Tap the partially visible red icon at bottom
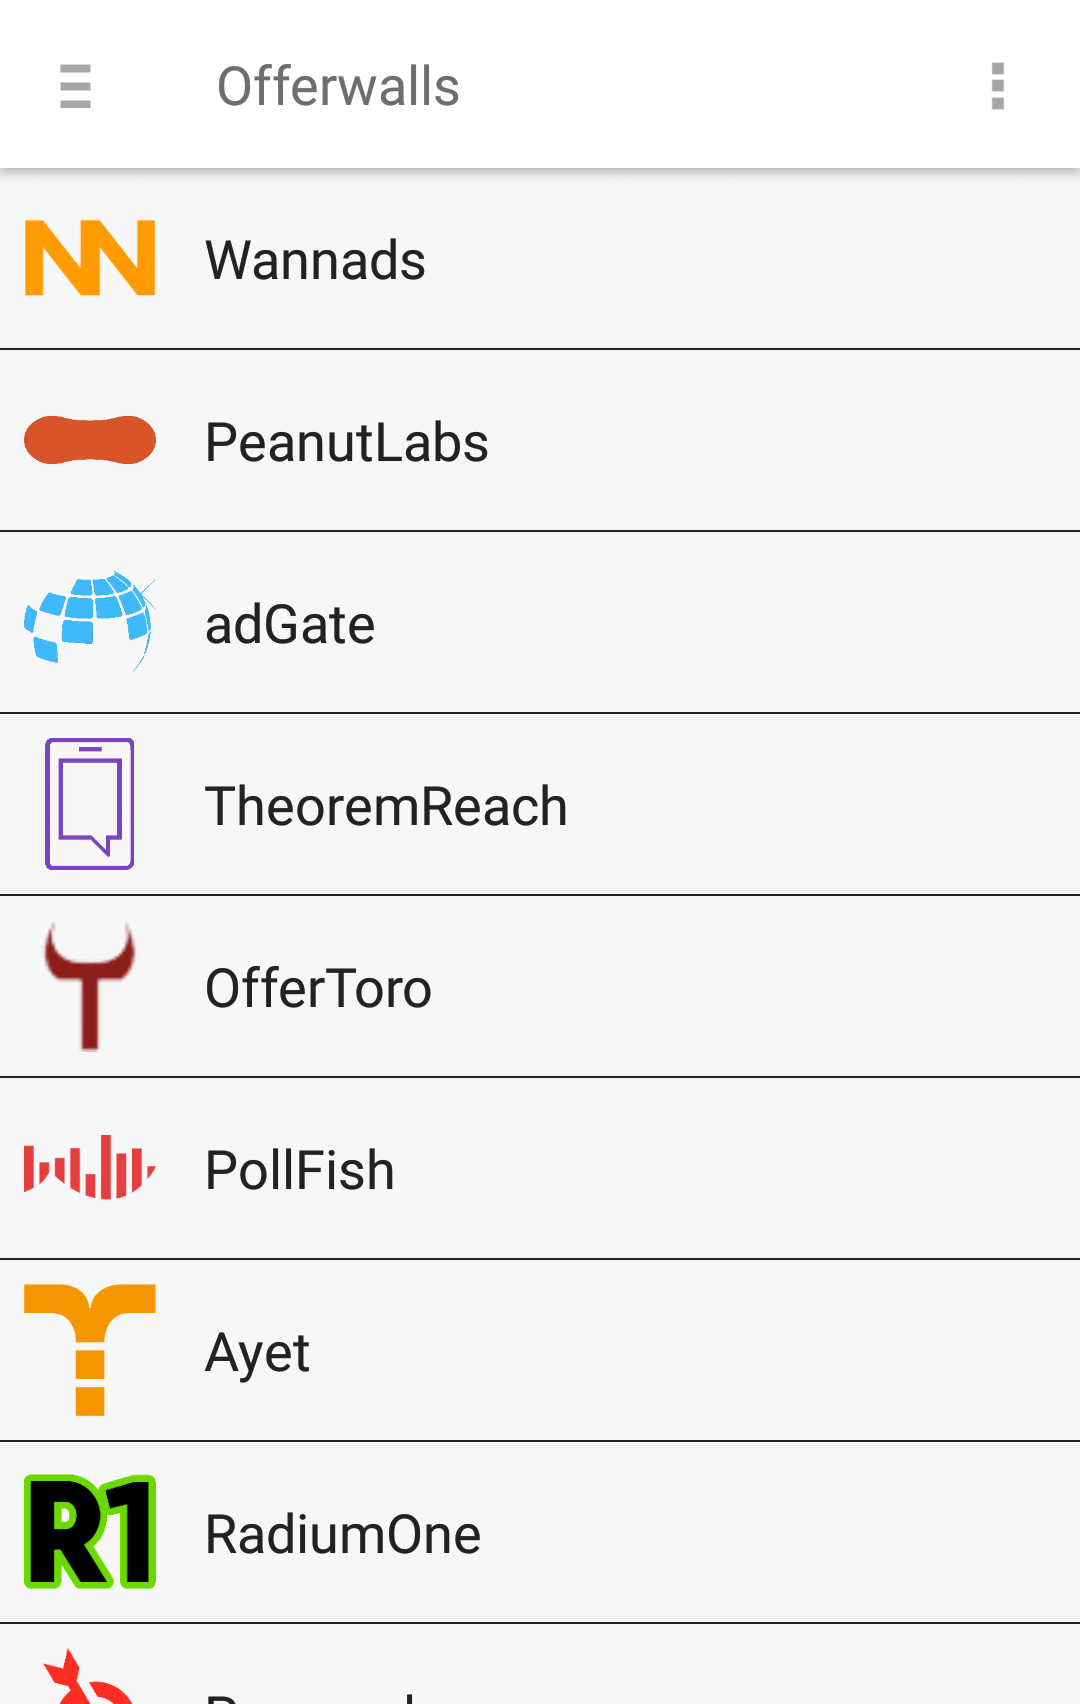Screen dimensions: 1080x1704 [x=88, y=1677]
